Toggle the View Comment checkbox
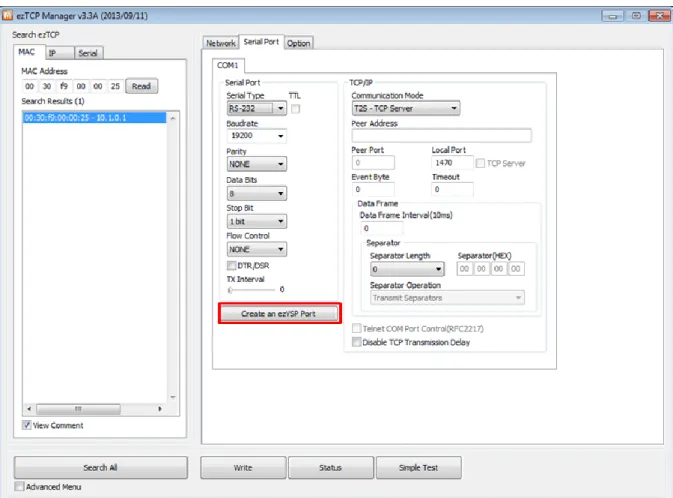The height and width of the screenshot is (498, 673). pyautogui.click(x=27, y=425)
